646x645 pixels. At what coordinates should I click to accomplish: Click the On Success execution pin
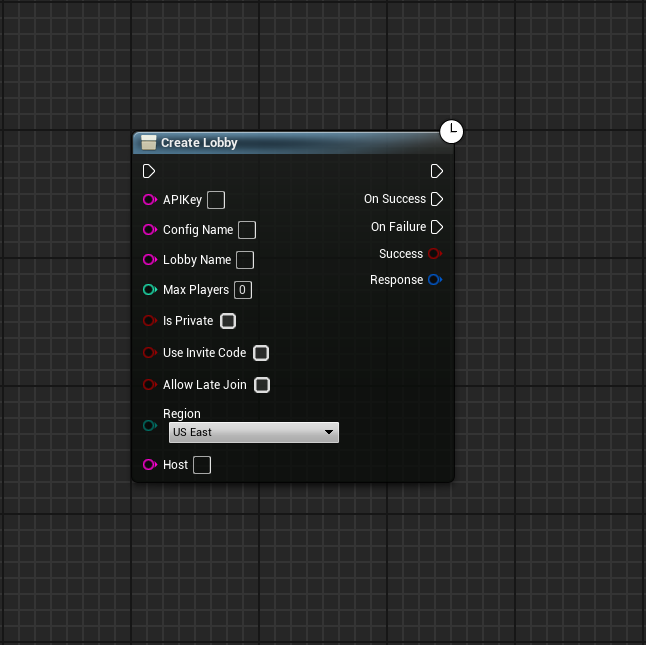point(437,199)
